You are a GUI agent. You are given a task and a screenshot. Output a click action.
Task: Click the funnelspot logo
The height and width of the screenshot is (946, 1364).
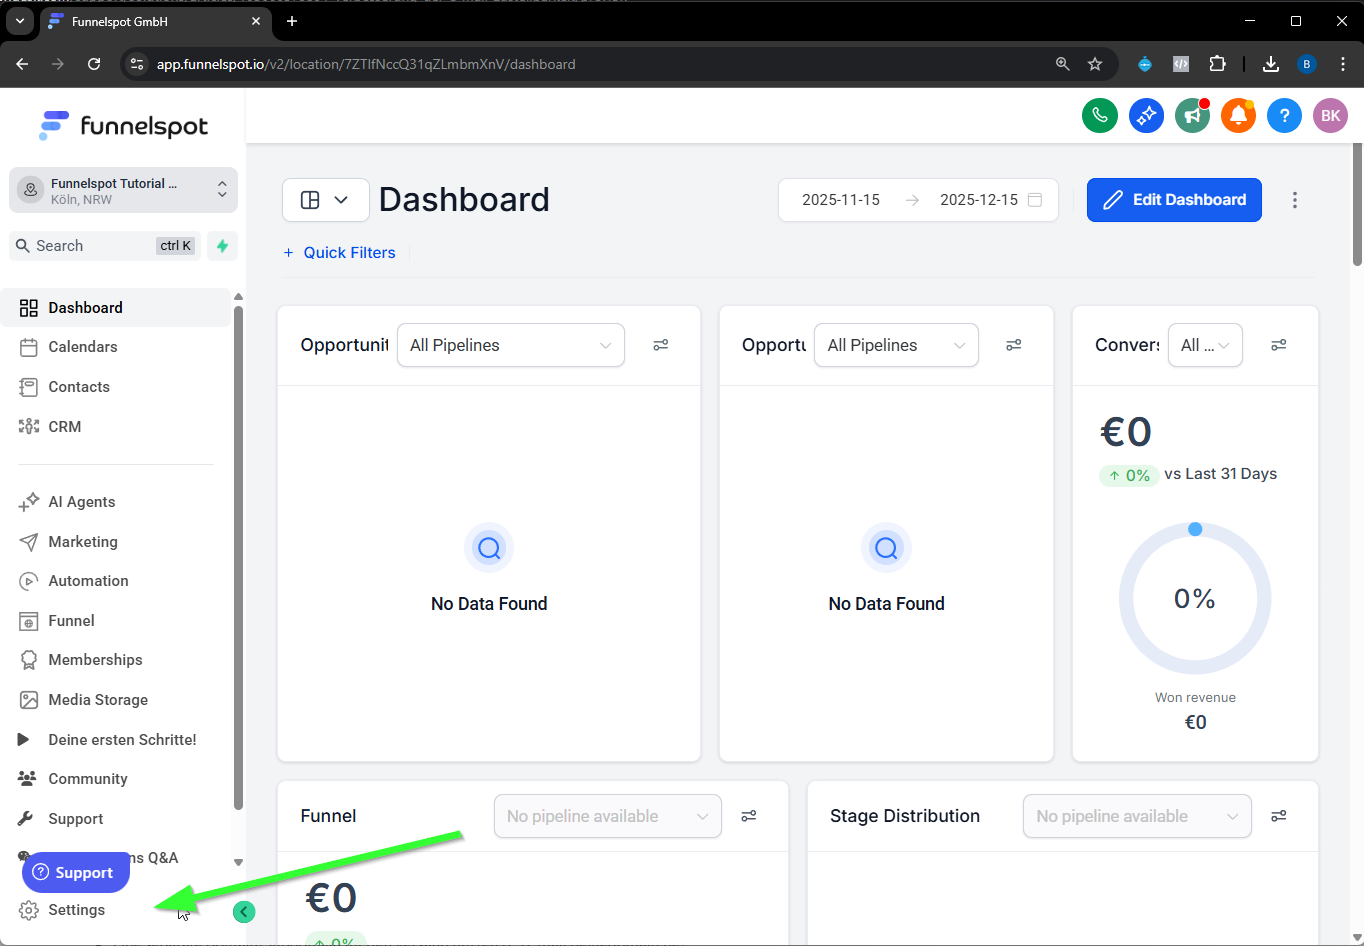coord(123,126)
